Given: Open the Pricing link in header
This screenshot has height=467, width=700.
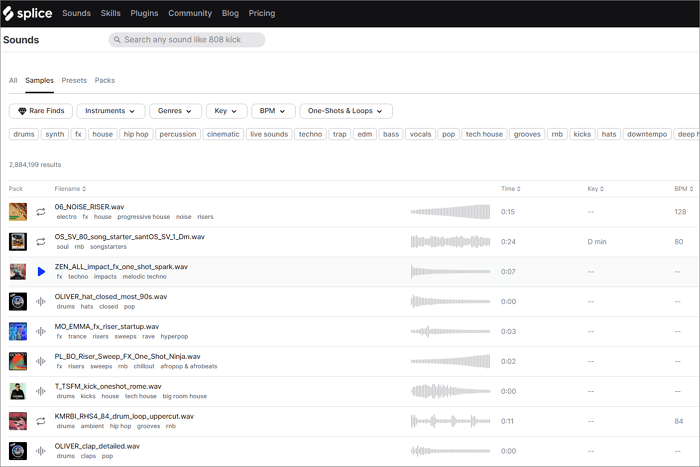Looking at the screenshot, I should point(261,13).
